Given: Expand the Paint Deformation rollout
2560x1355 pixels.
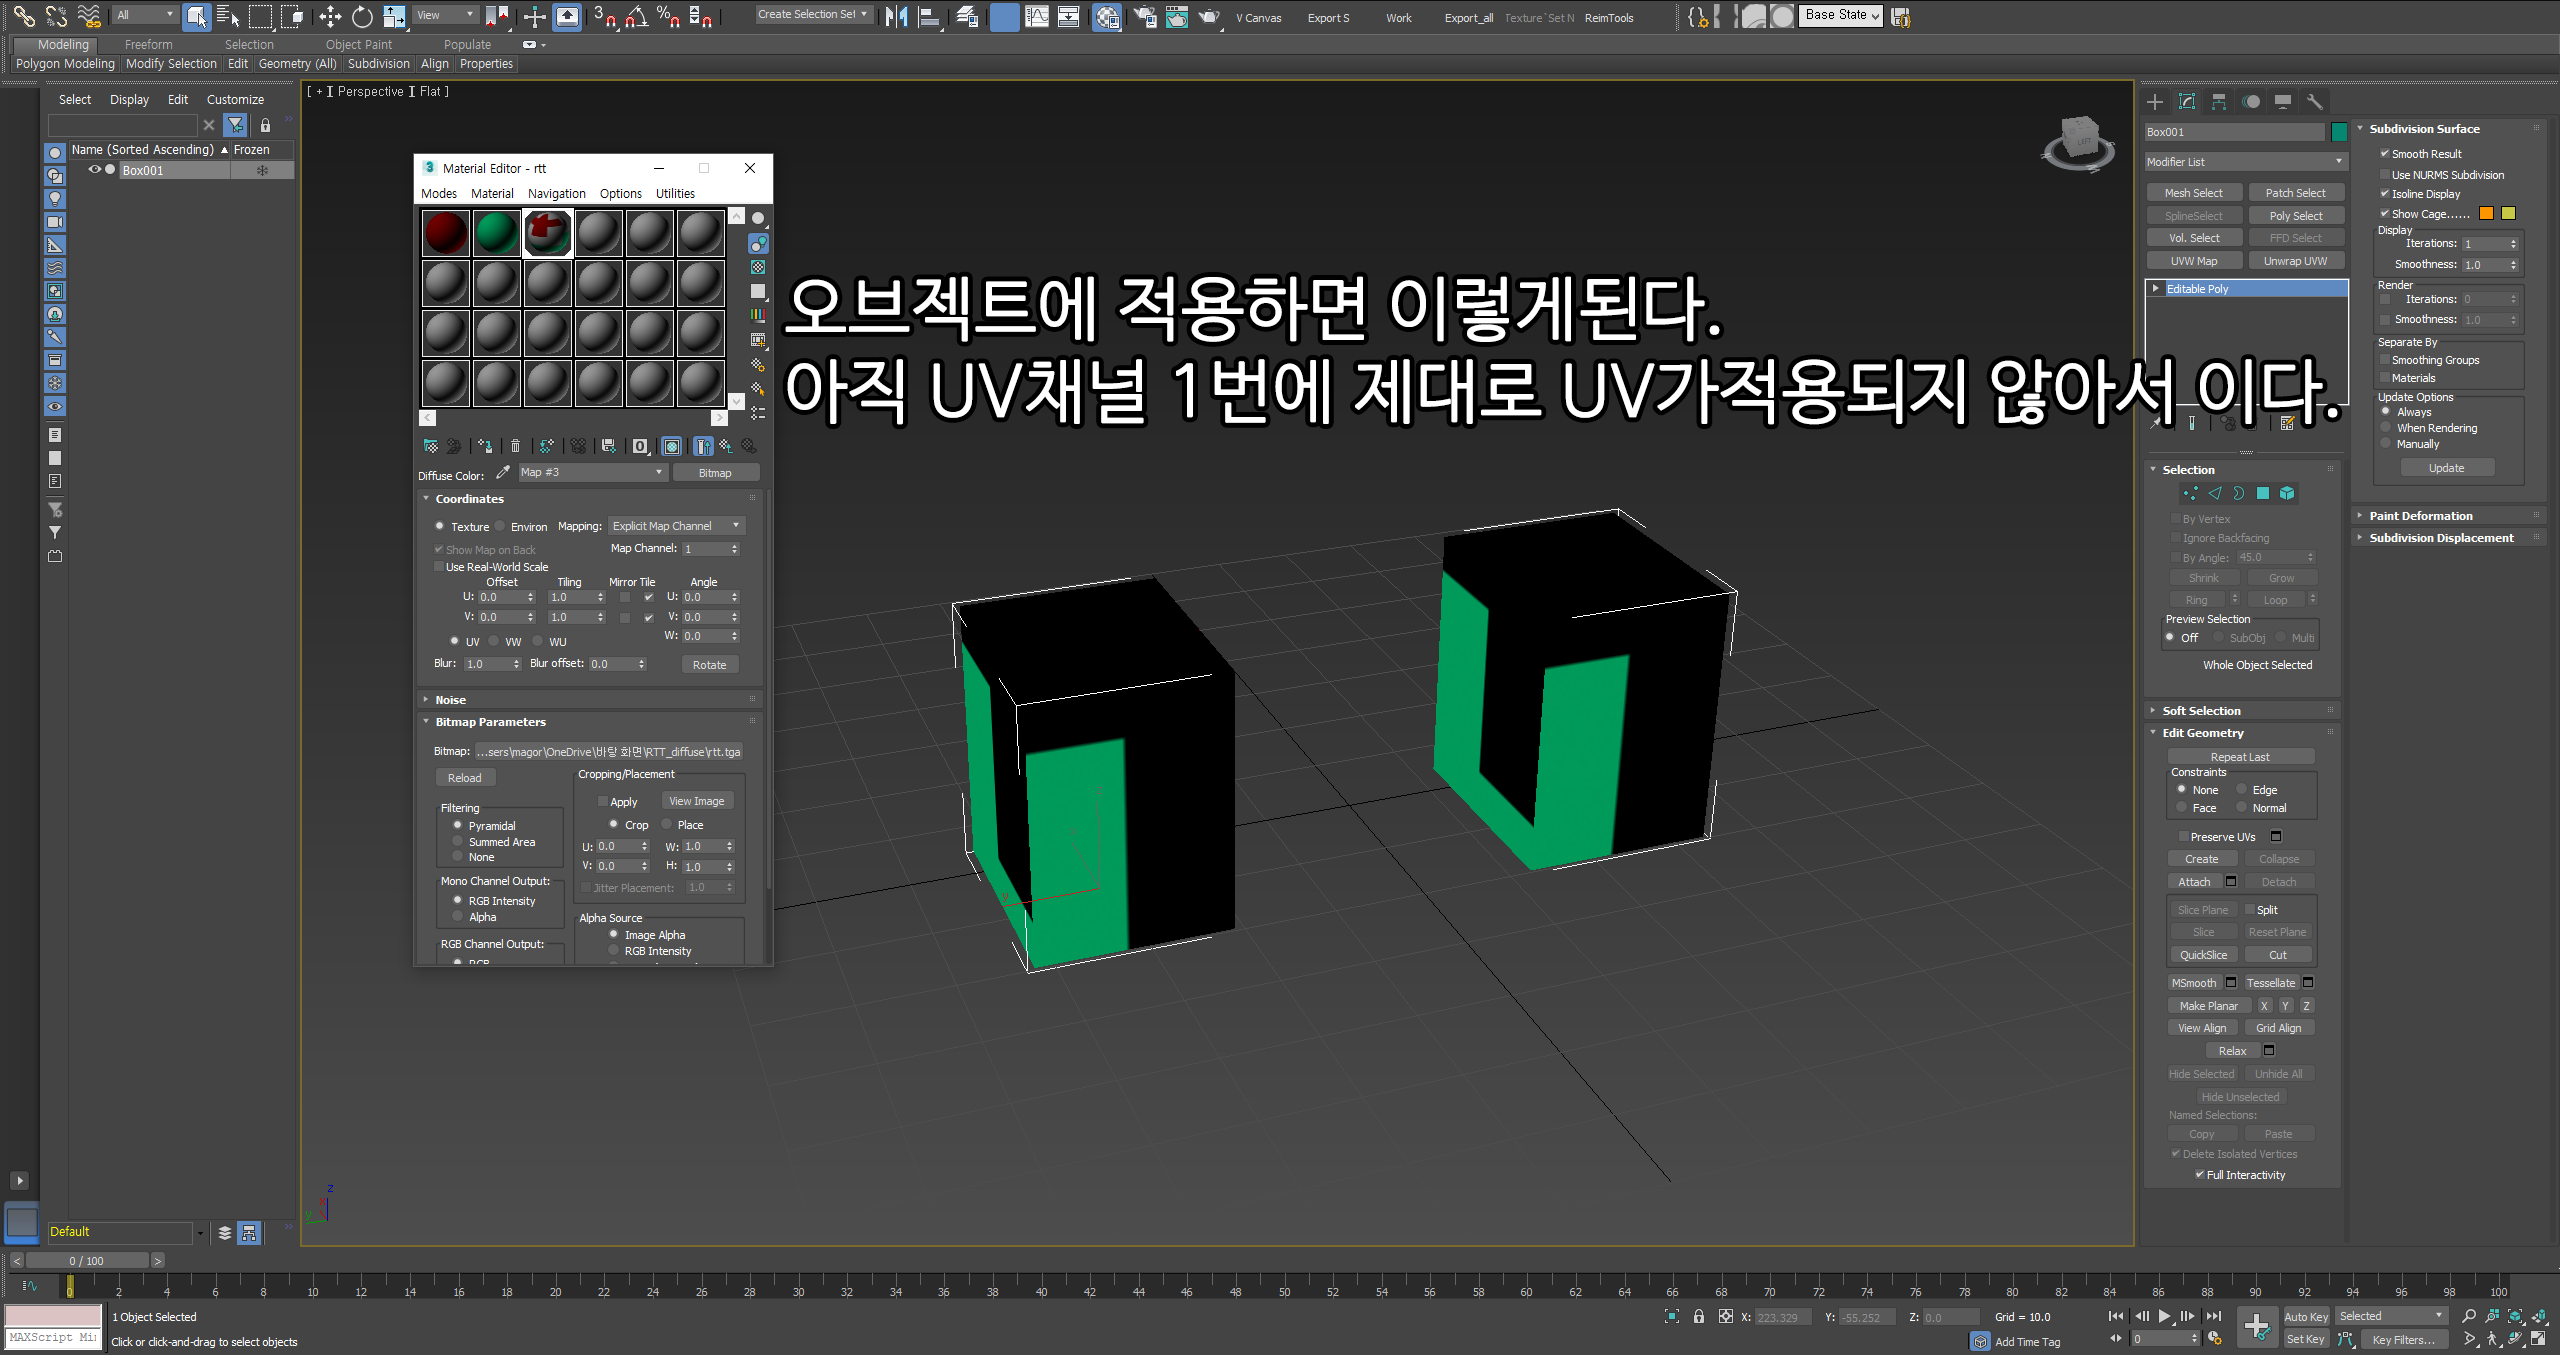Looking at the screenshot, I should click(x=2420, y=516).
